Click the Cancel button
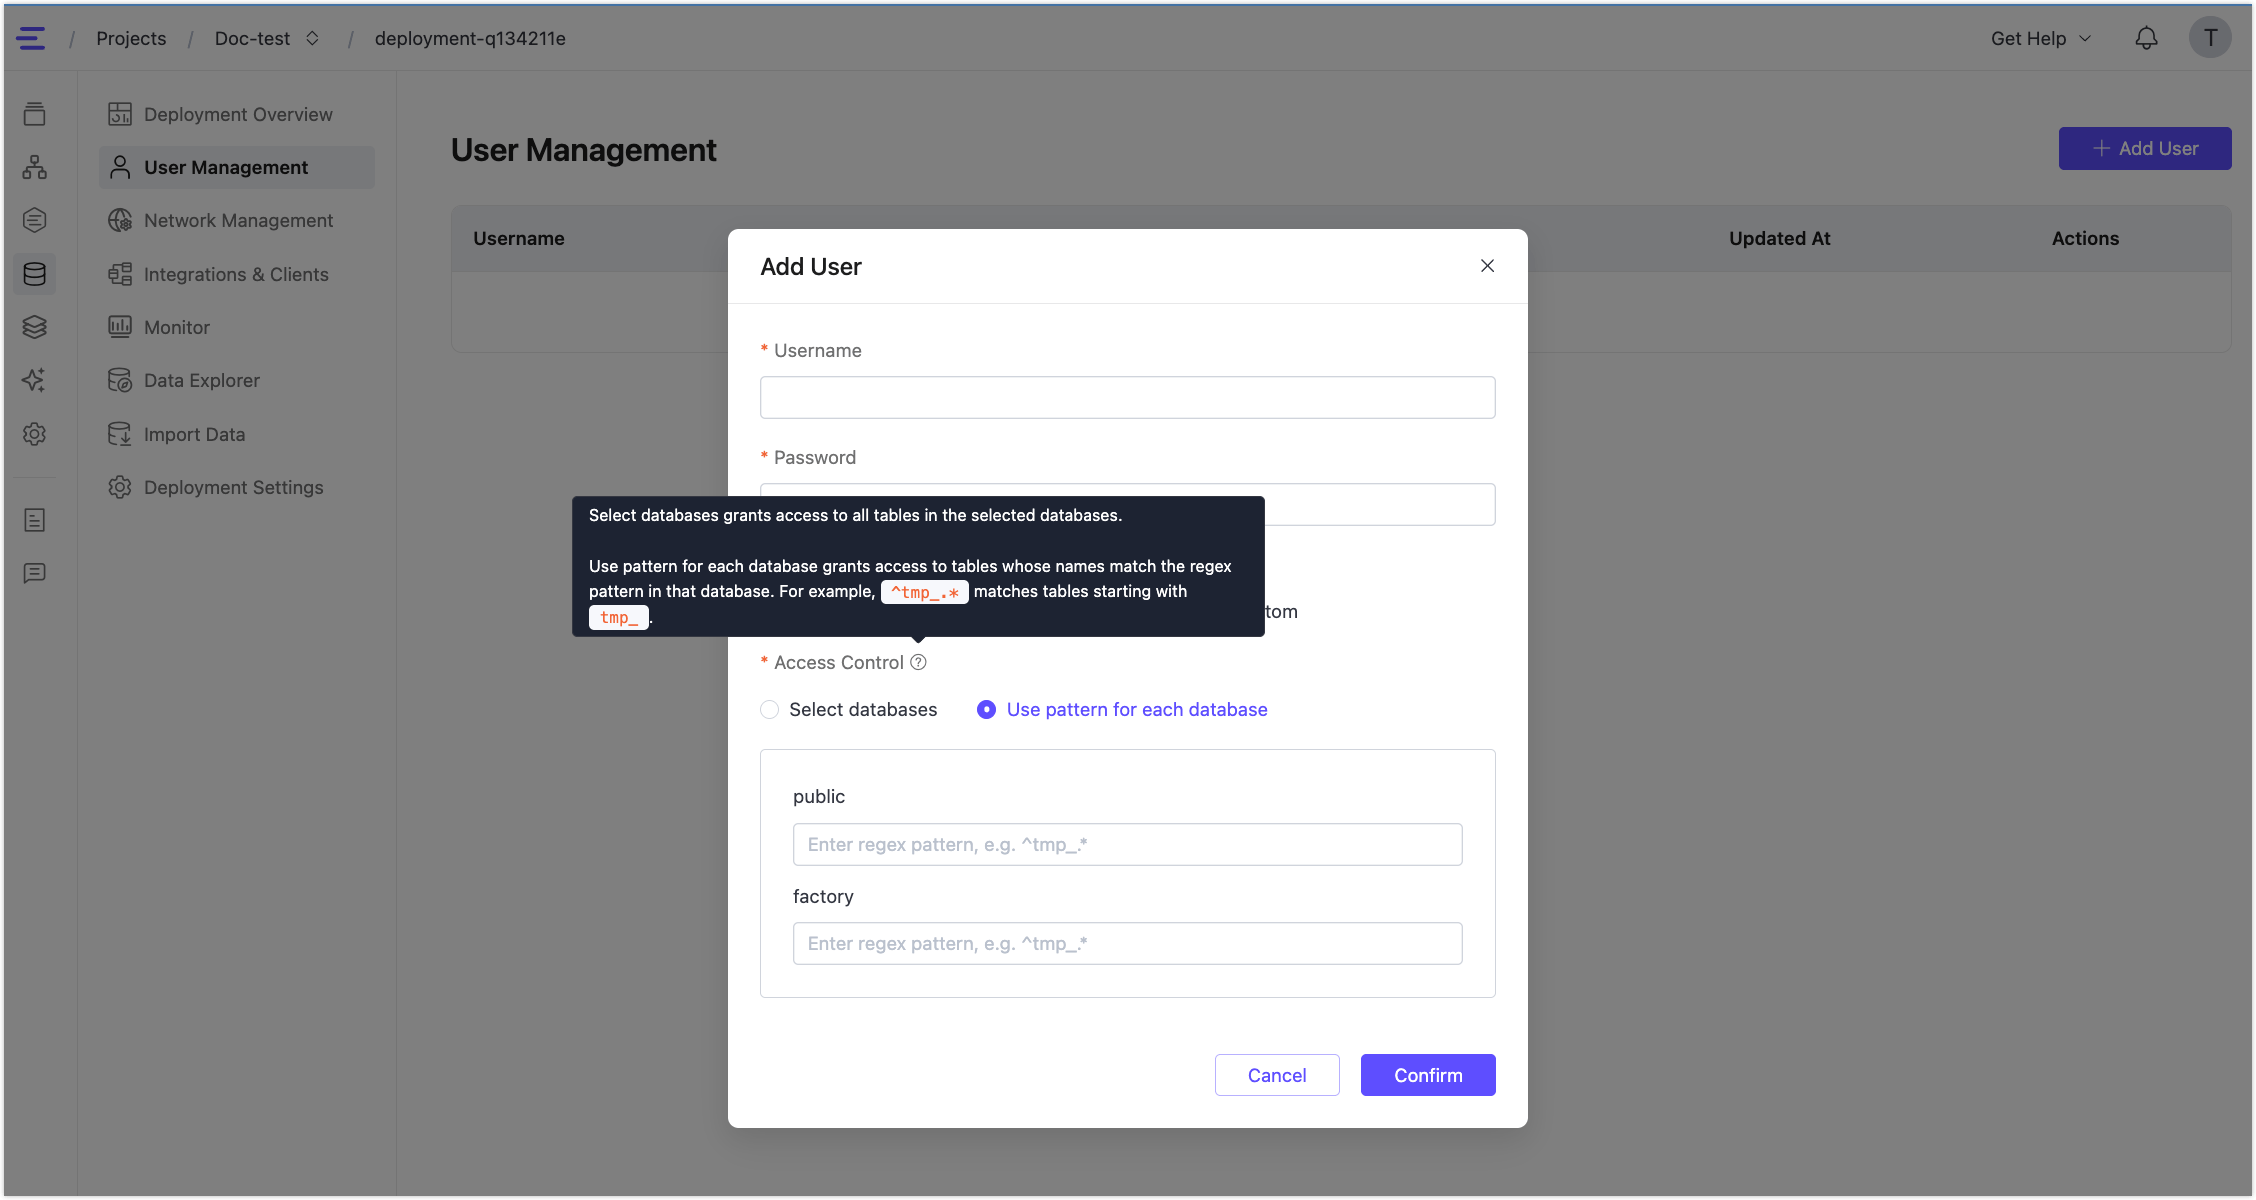The image size is (2256, 1200). 1277,1075
